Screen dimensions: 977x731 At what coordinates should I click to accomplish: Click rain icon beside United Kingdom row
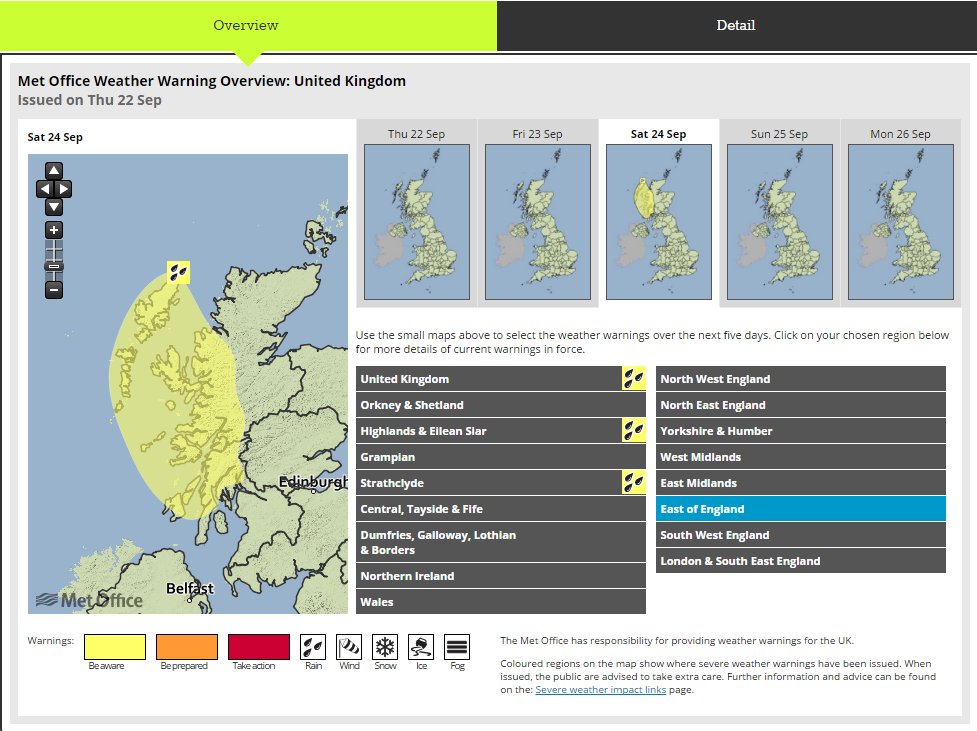[634, 378]
